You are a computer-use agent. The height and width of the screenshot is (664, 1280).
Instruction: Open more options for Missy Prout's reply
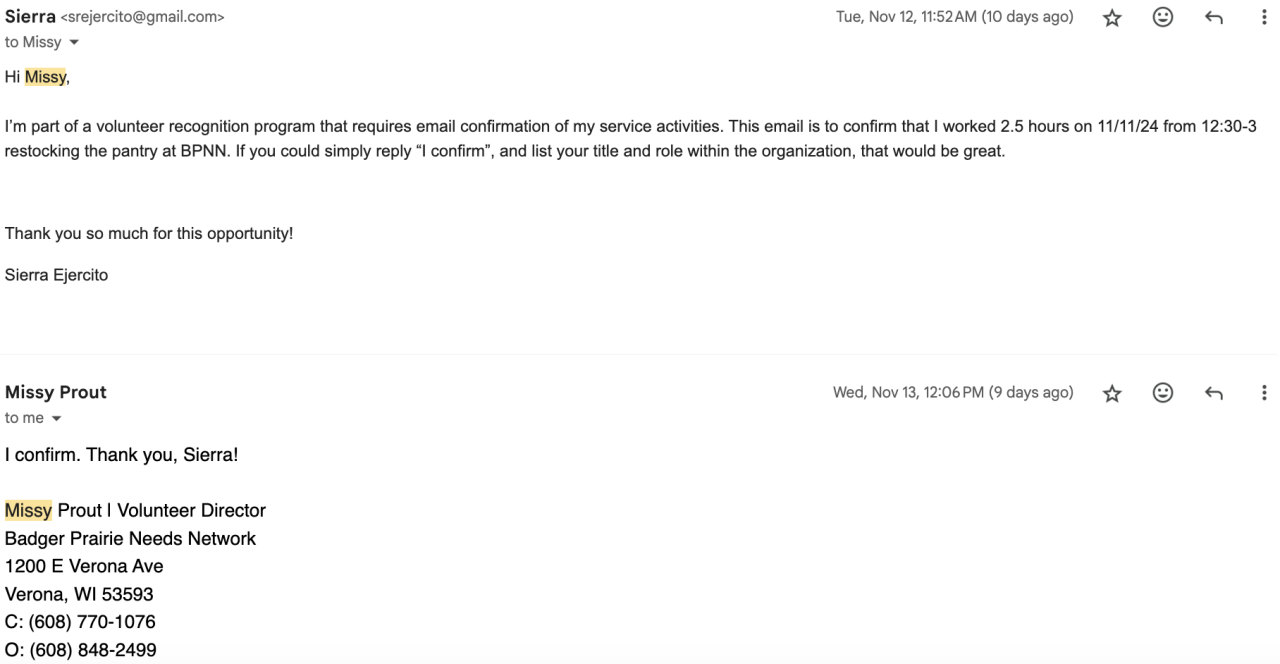point(1264,393)
